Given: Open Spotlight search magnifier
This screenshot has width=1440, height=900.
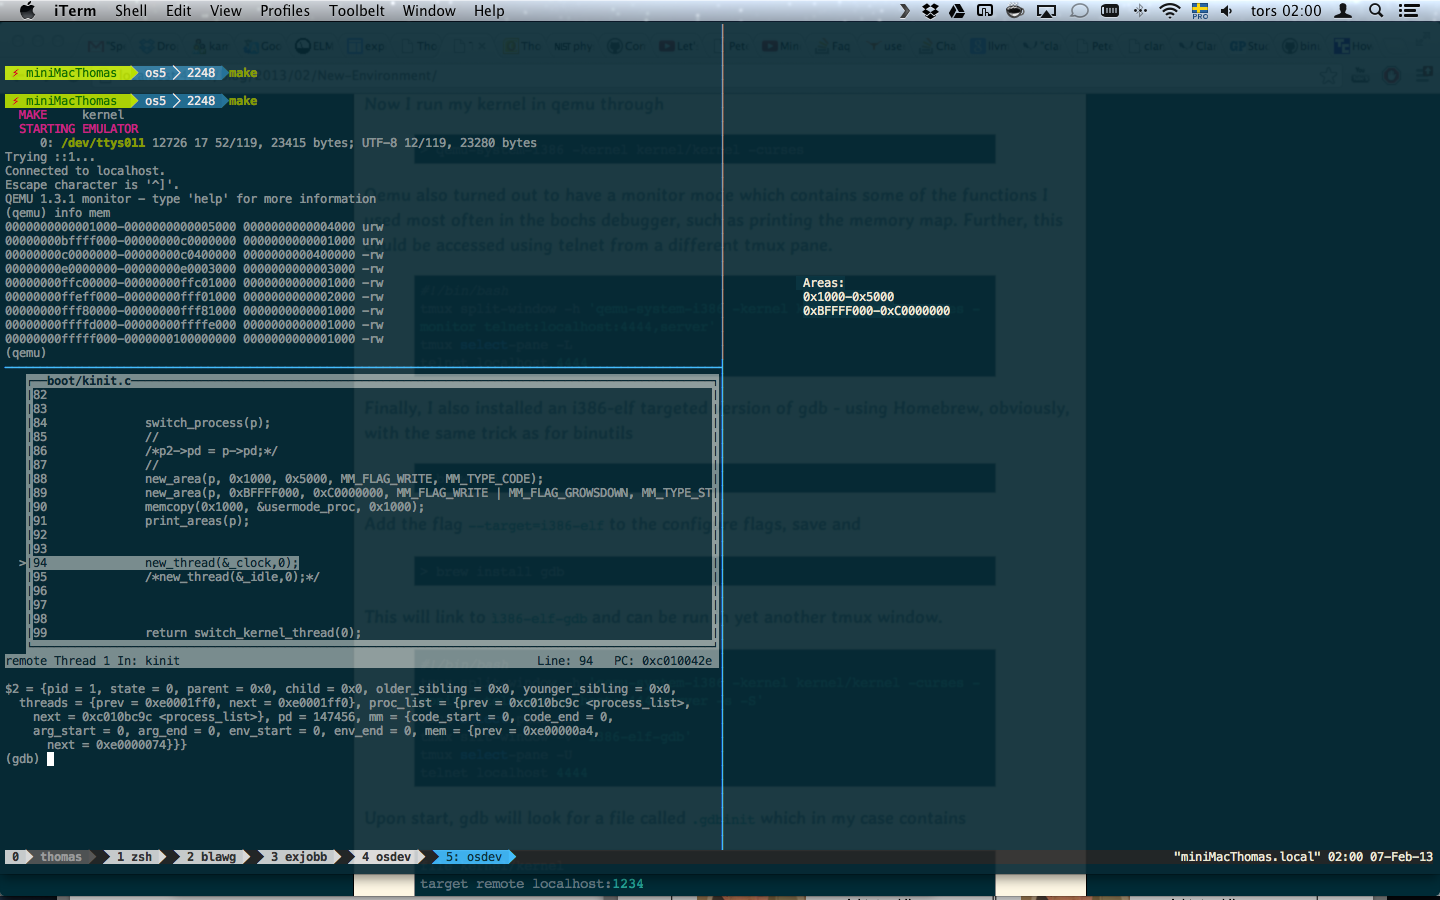Looking at the screenshot, I should [1376, 11].
